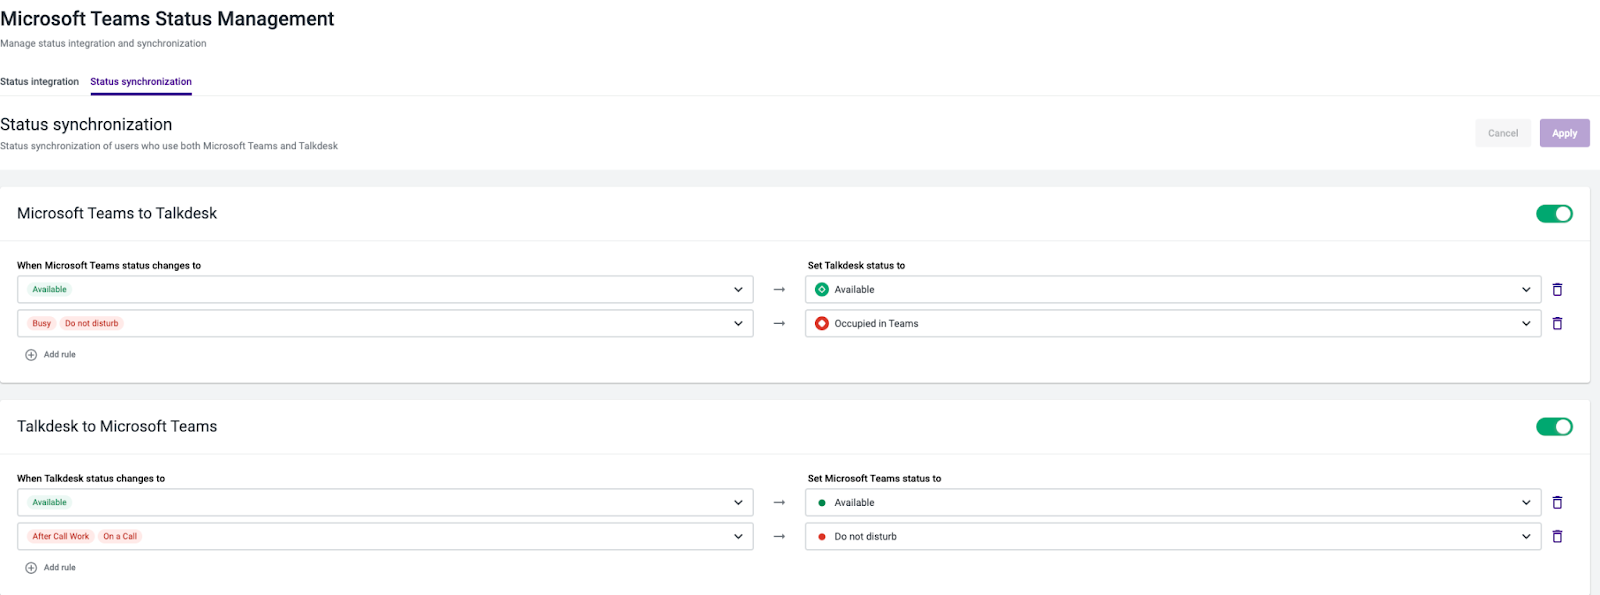Click the Talkdesk to Microsoft Teams card heading

coord(117,427)
